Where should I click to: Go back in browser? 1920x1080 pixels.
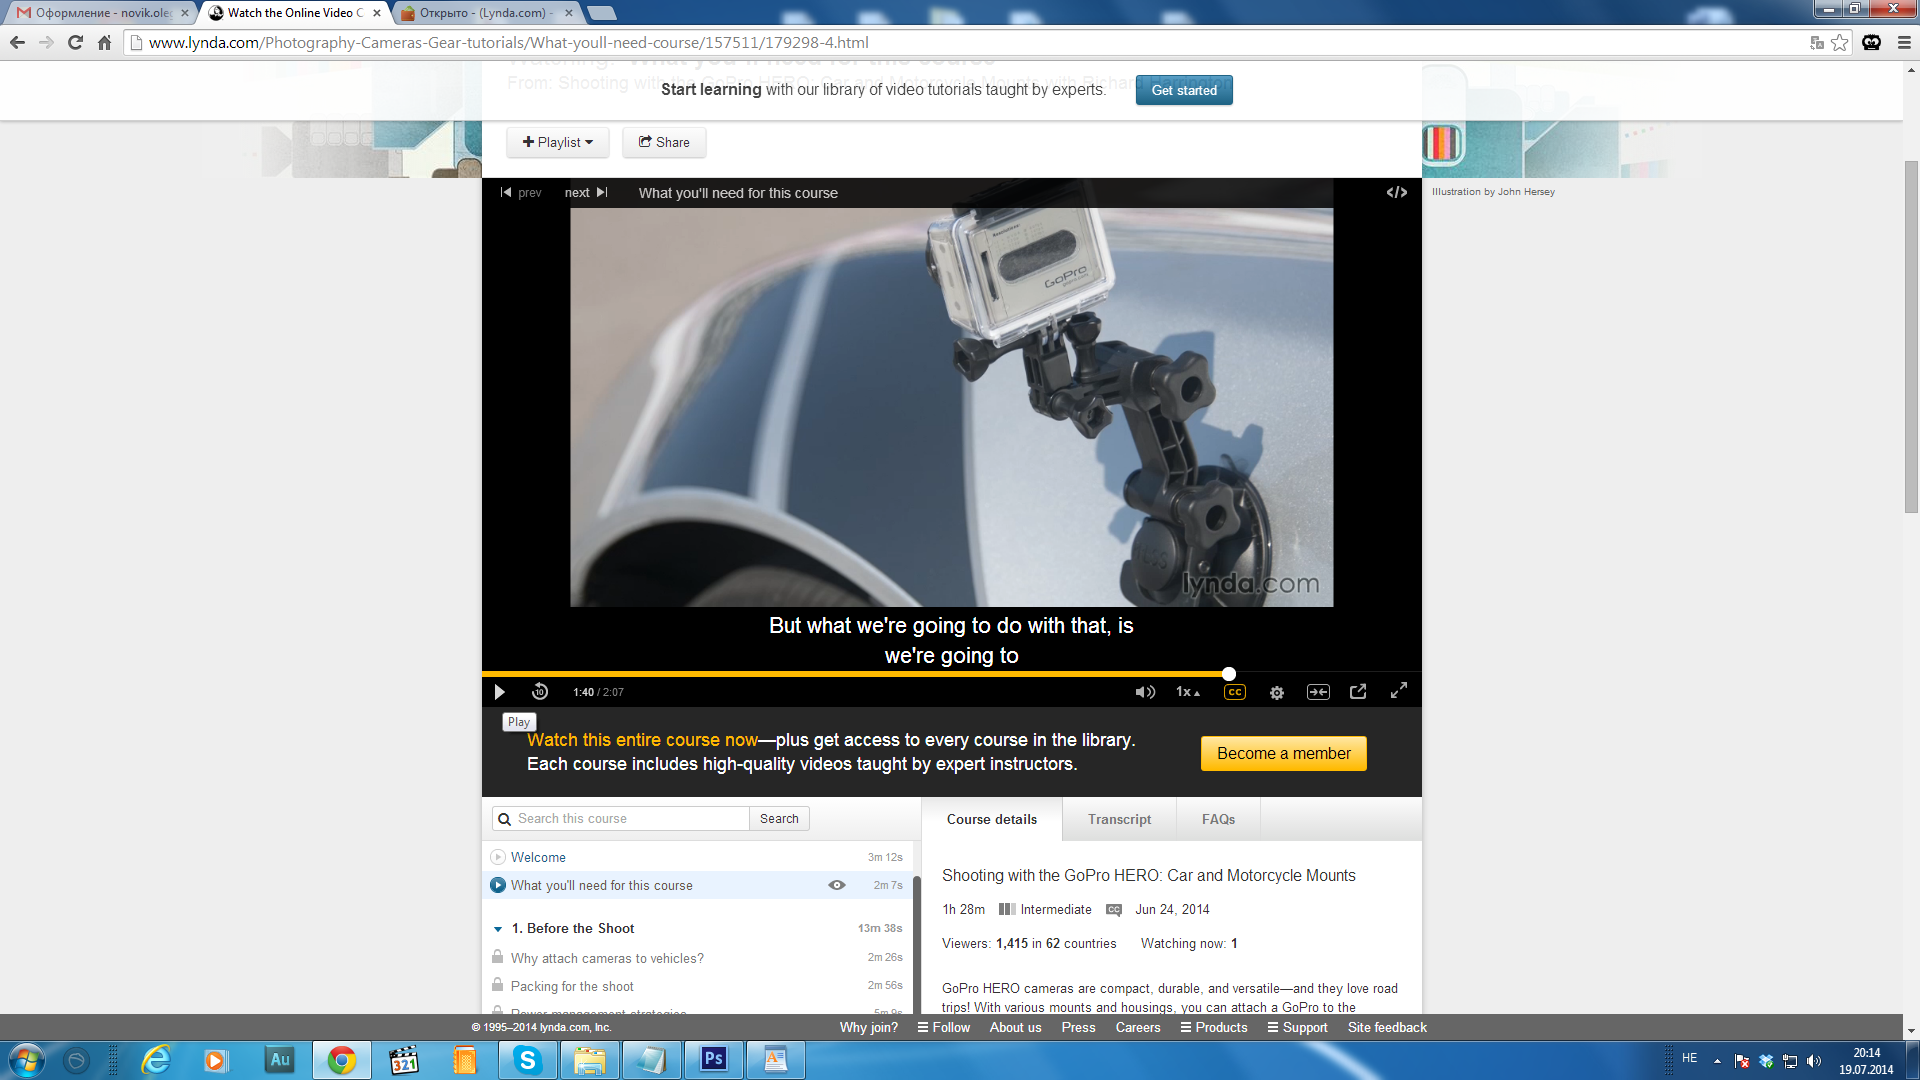tap(17, 42)
